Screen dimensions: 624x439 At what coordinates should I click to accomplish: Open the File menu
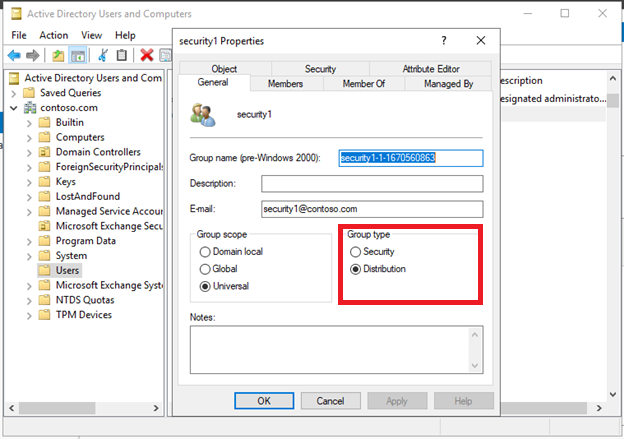[x=19, y=35]
